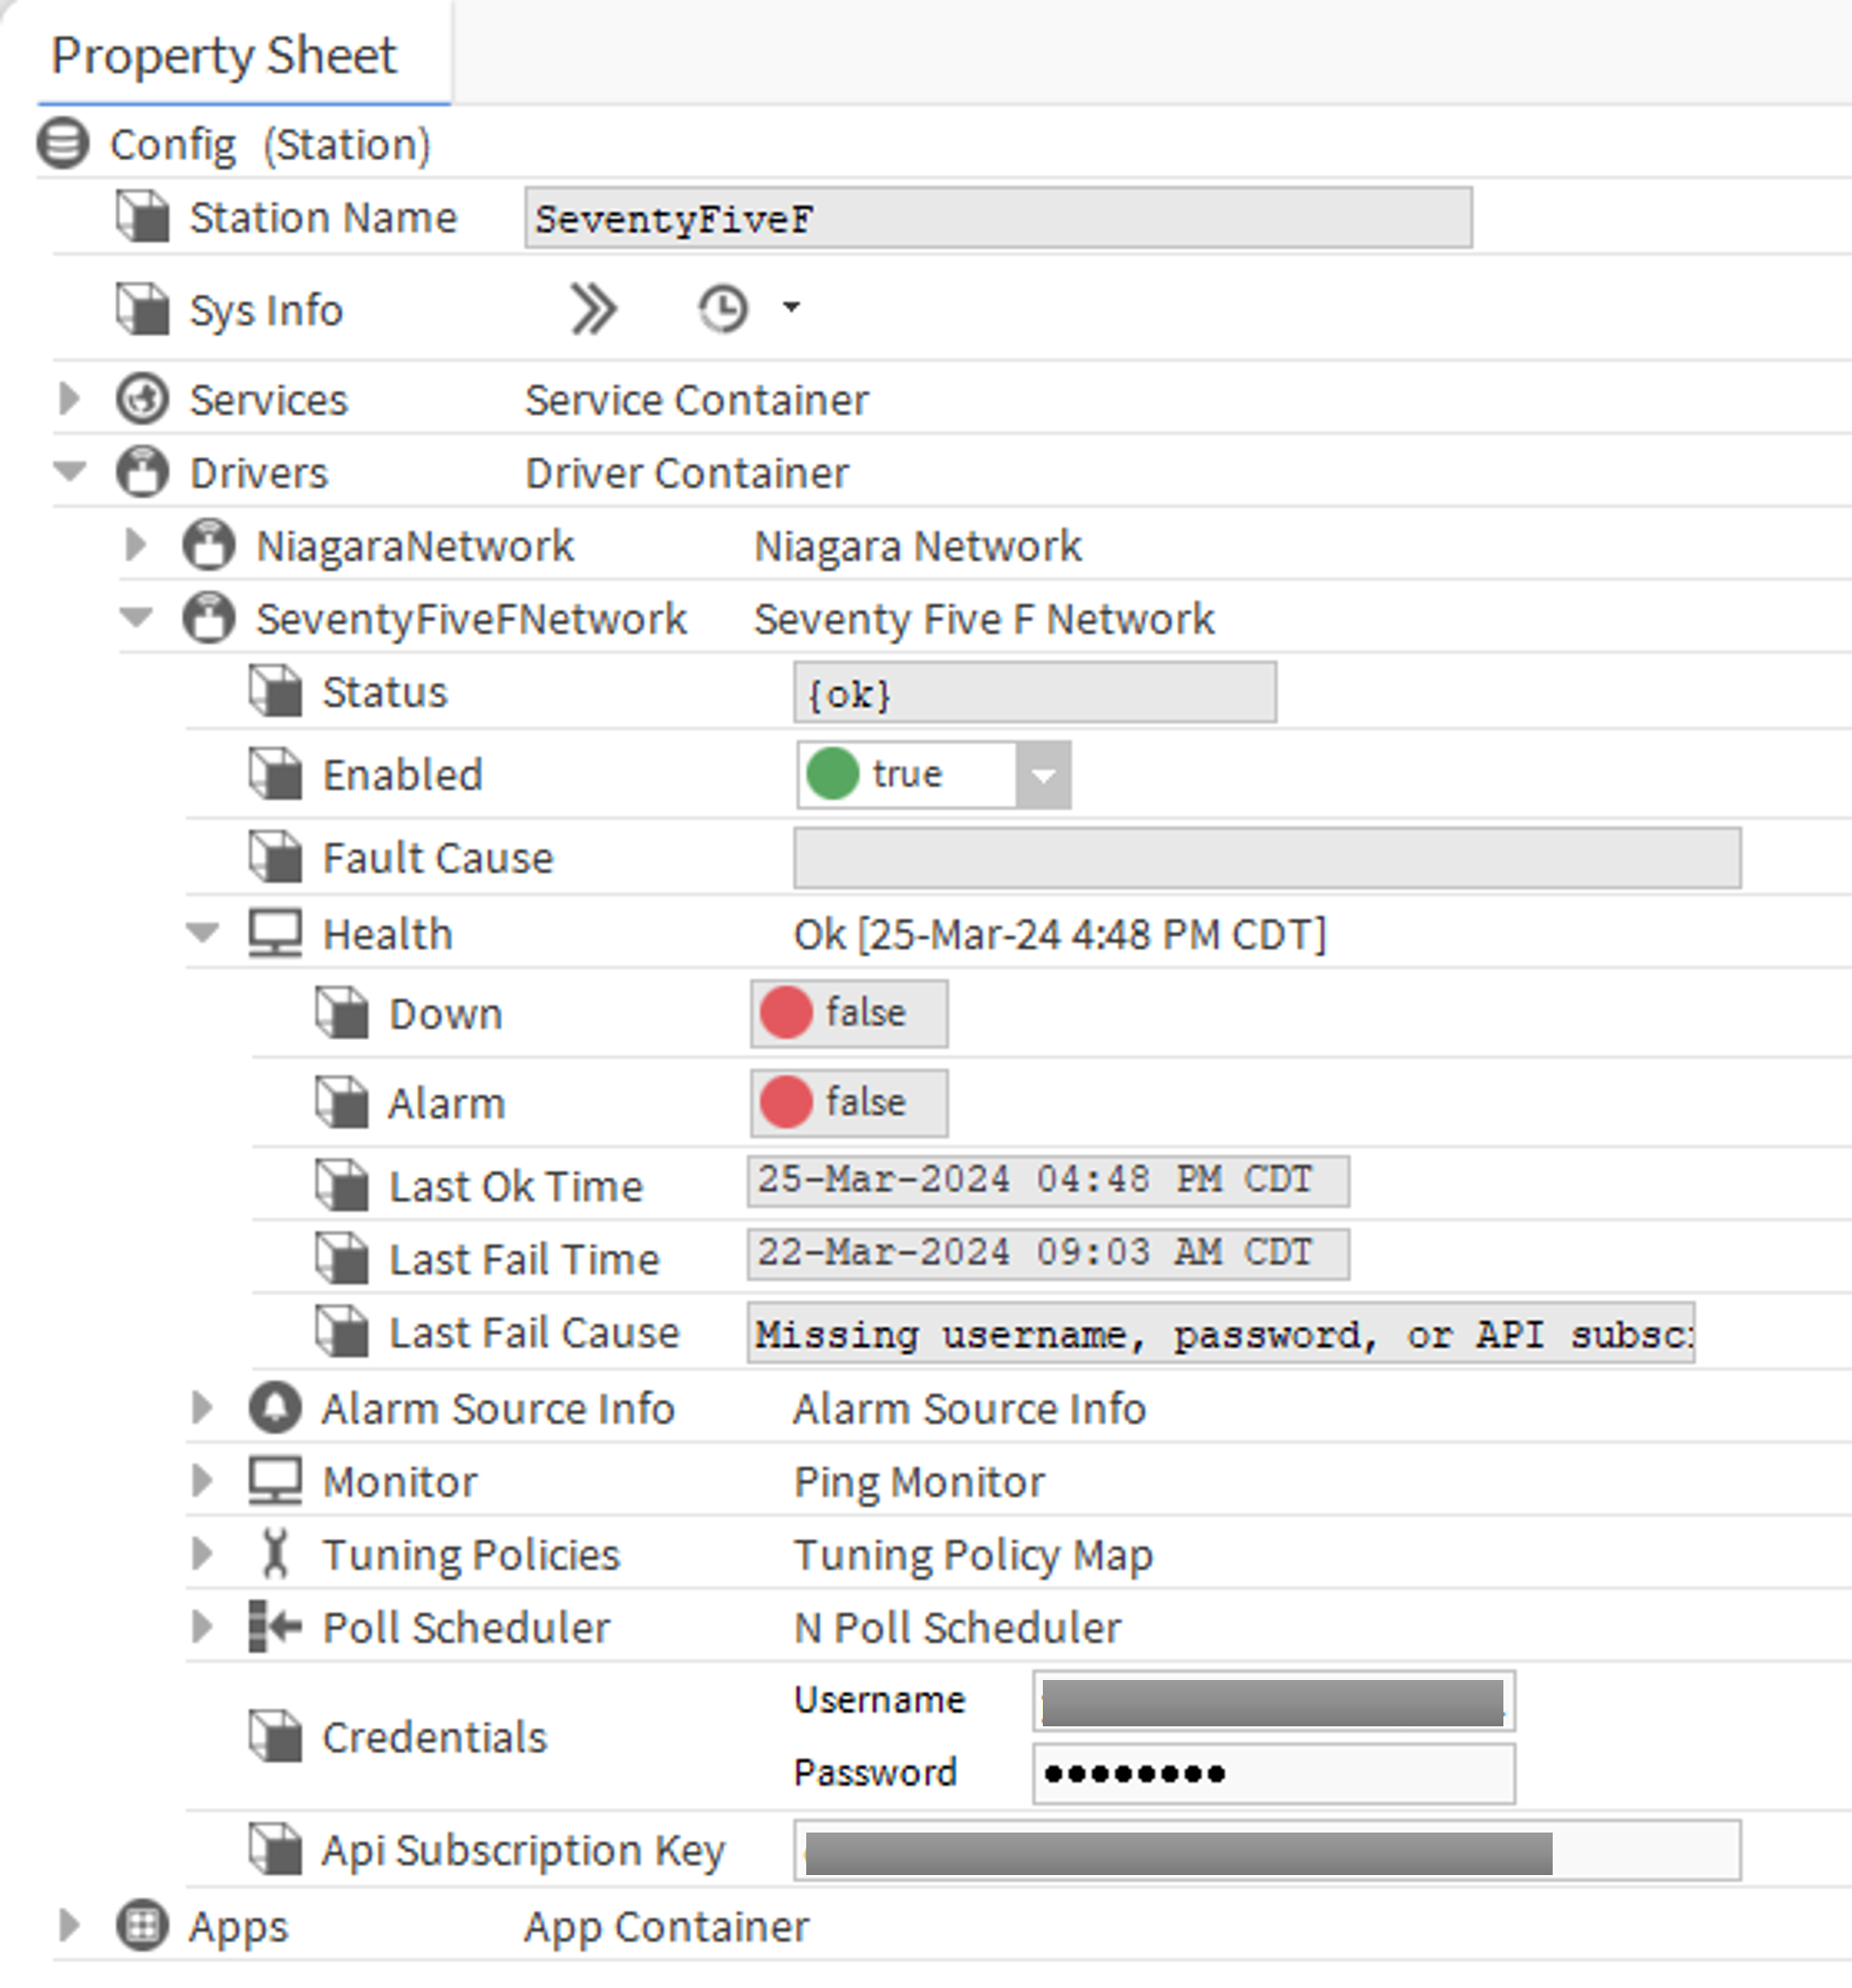The image size is (1852, 1988).
Task: Click the Status field showing {ok}
Action: click(x=1035, y=692)
